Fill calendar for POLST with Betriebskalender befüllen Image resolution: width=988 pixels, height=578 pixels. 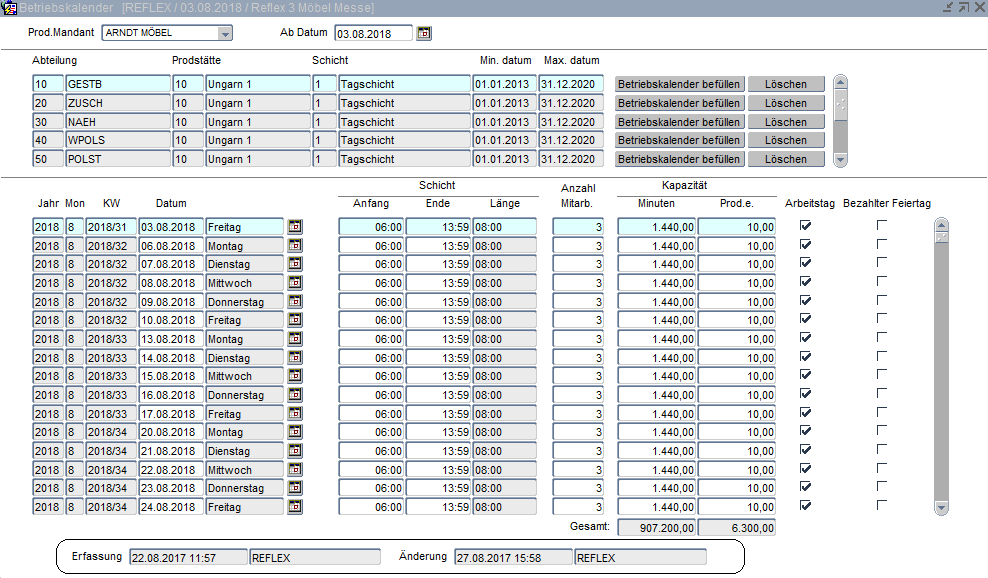point(680,159)
